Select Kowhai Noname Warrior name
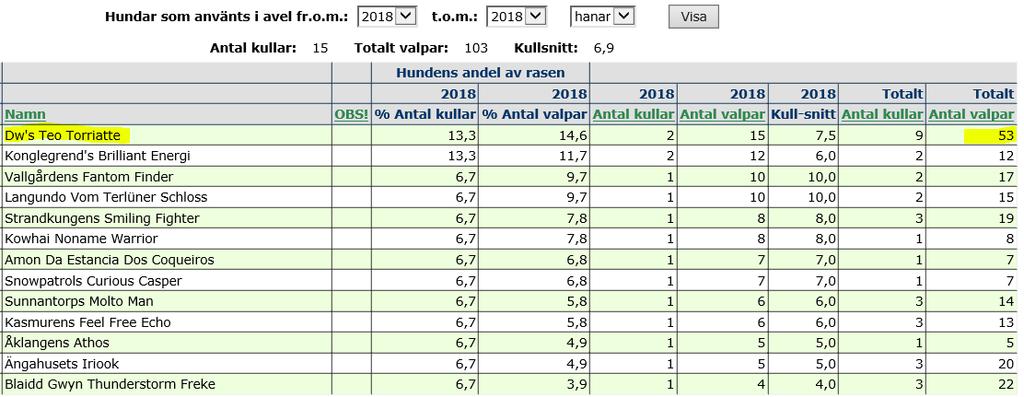Screen dimensions: 1024x397 81,239
